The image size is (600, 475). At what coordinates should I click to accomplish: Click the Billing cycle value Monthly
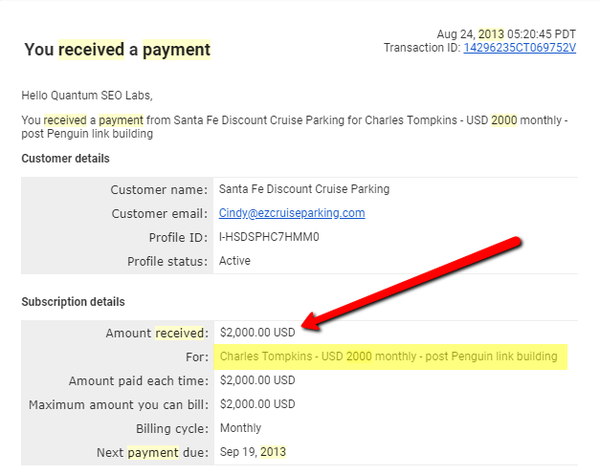241,428
